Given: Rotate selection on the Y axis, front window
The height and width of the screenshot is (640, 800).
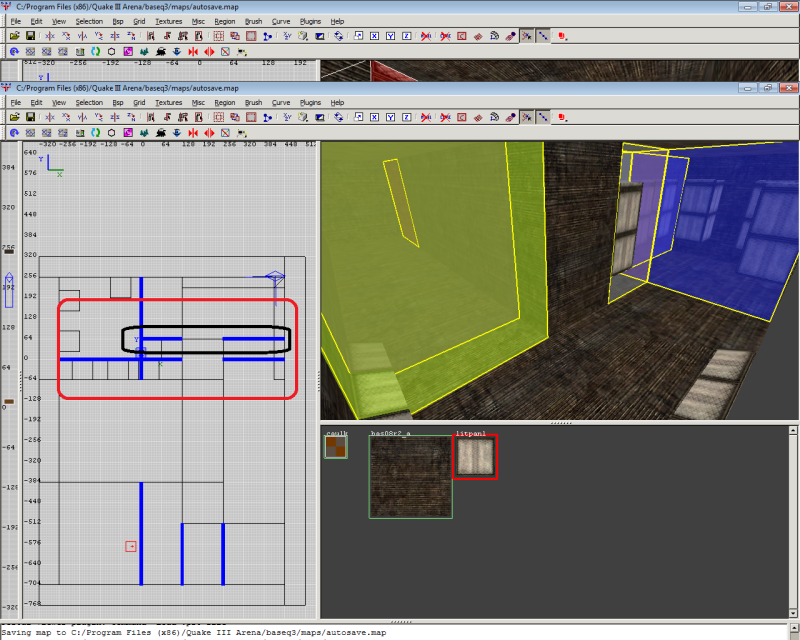Looking at the screenshot, I should click(99, 117).
